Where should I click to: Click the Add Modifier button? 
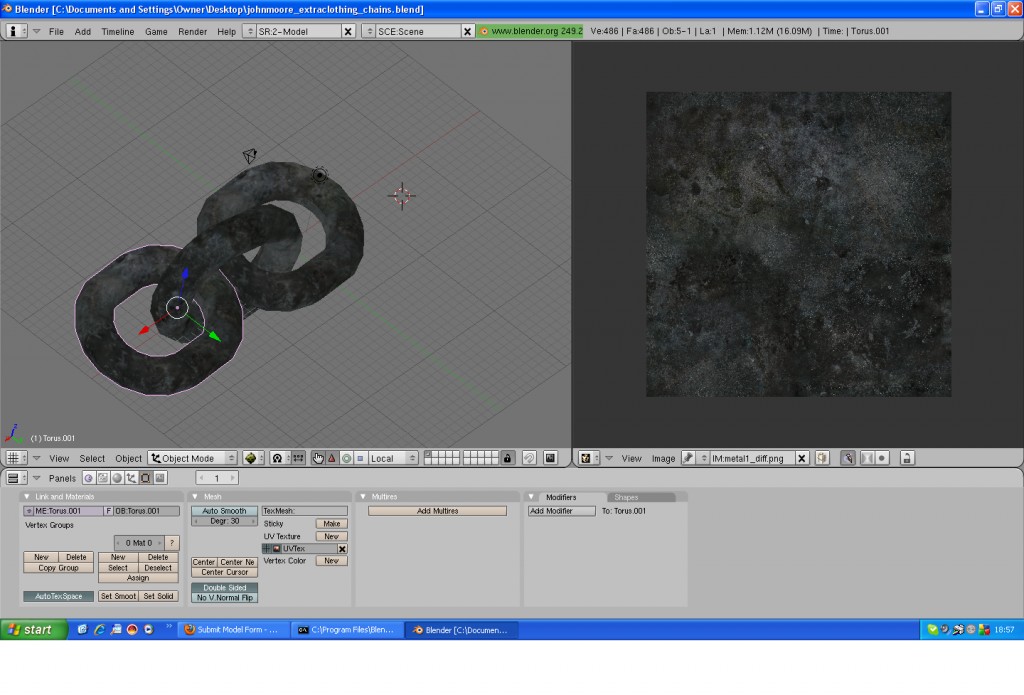pyautogui.click(x=560, y=510)
